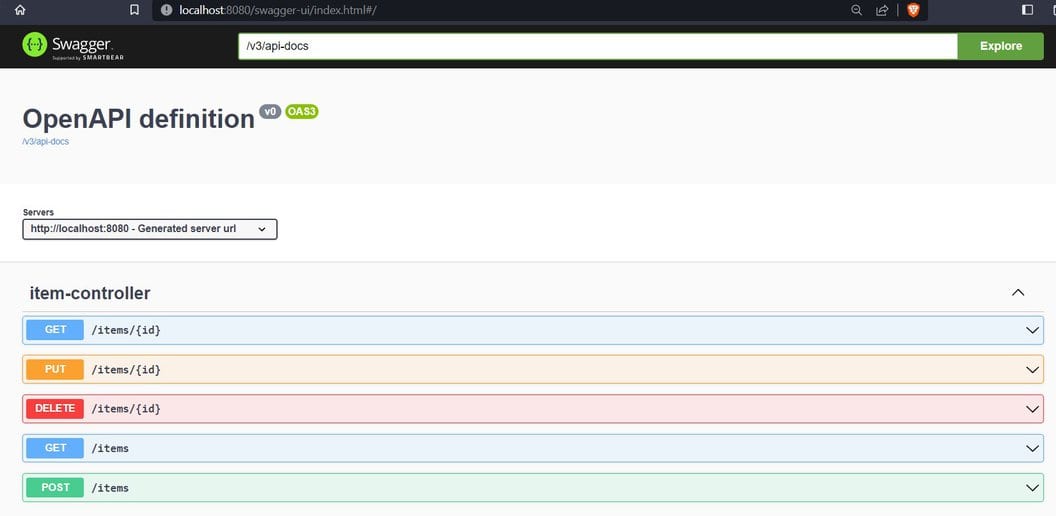Expand POST /items with its chevron
This screenshot has width=1056, height=516.
pyautogui.click(x=1032, y=488)
